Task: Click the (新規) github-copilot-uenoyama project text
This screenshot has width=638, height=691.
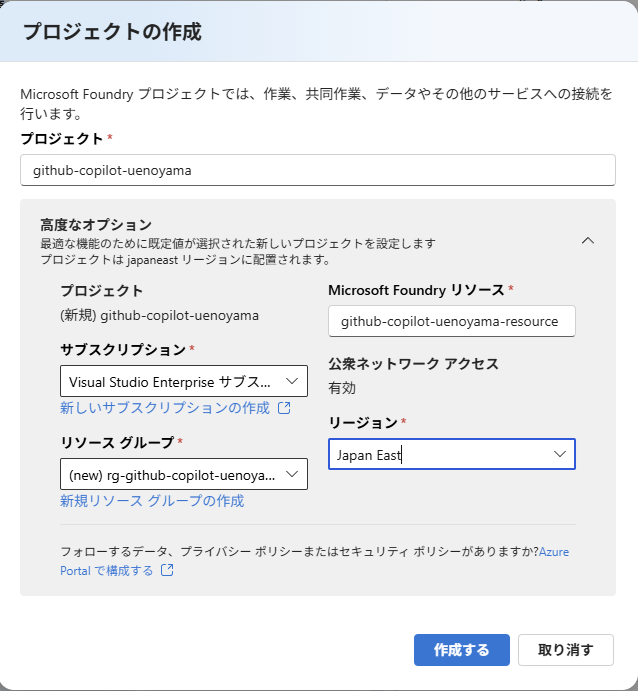Action: [x=160, y=316]
